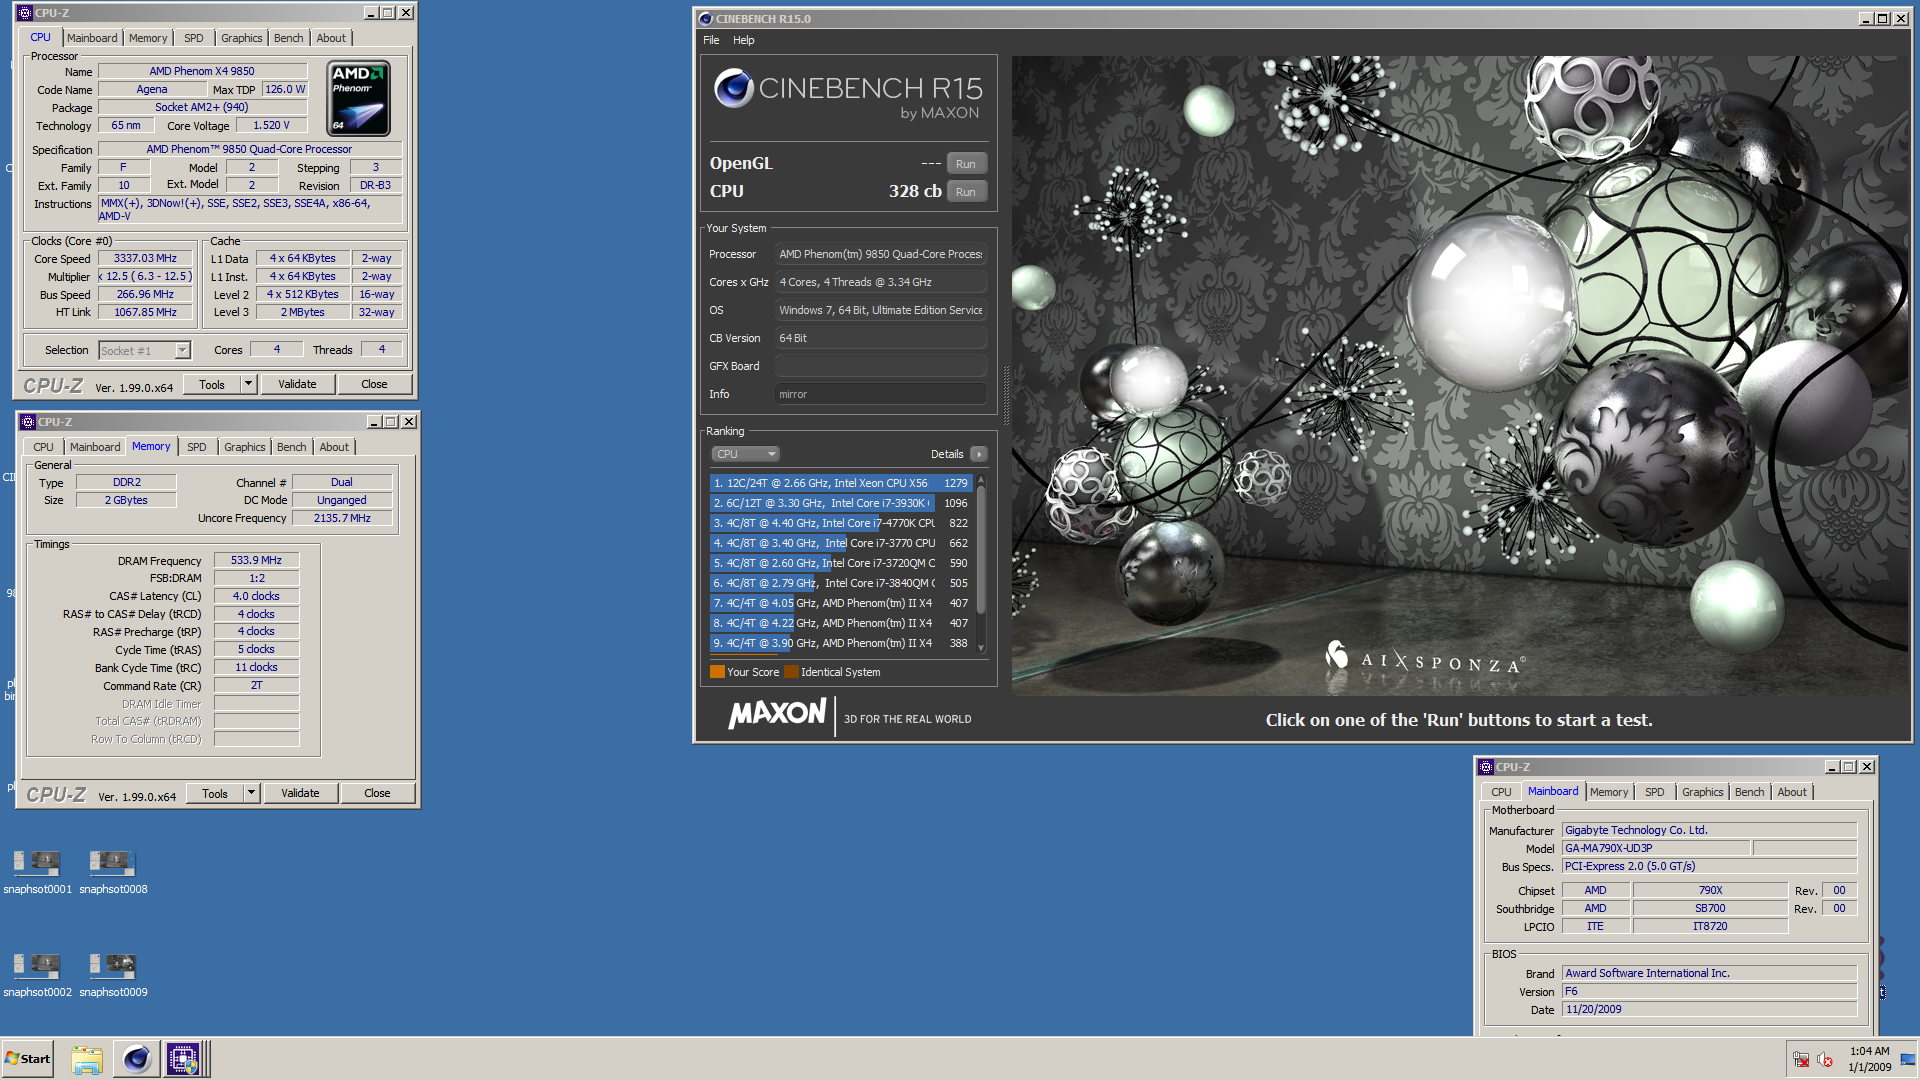
Task: Open the ranking CPU dropdown in Cinebench
Action: click(745, 454)
